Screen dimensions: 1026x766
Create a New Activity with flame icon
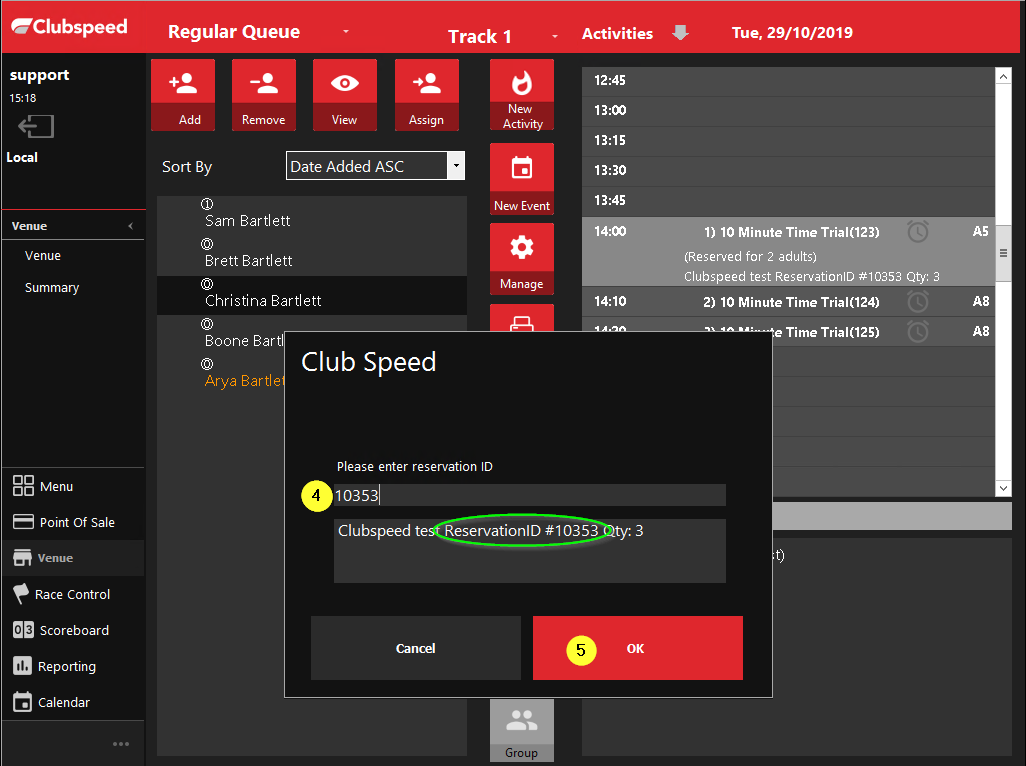522,95
